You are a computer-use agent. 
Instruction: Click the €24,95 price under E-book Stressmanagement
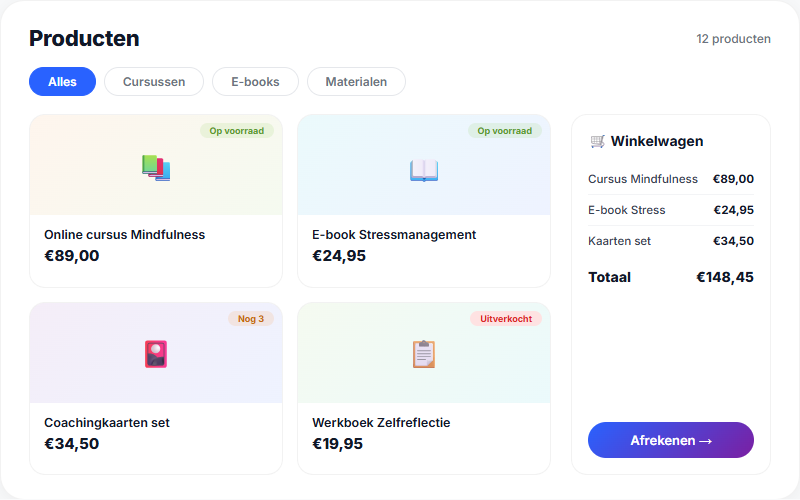click(339, 256)
